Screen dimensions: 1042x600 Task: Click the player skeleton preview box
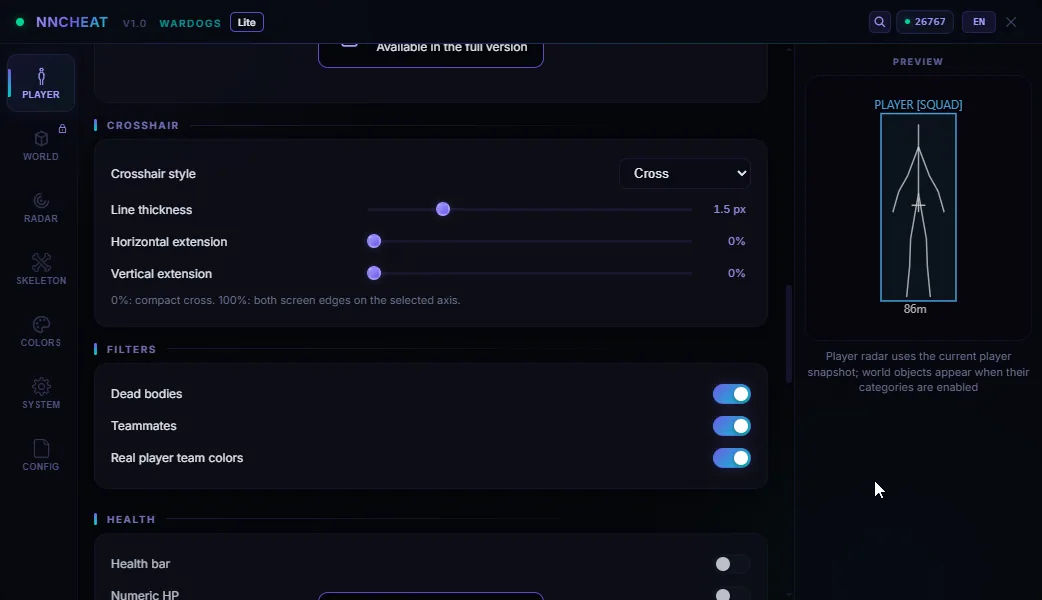point(918,207)
